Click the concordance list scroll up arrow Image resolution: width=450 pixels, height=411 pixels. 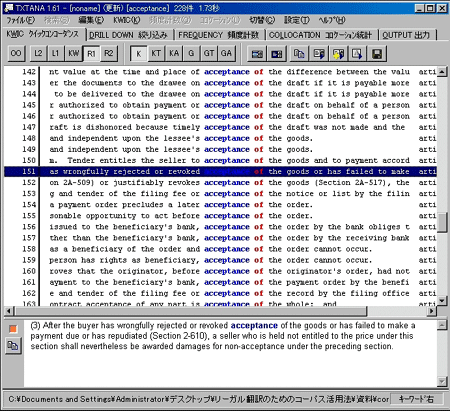pos(442,71)
